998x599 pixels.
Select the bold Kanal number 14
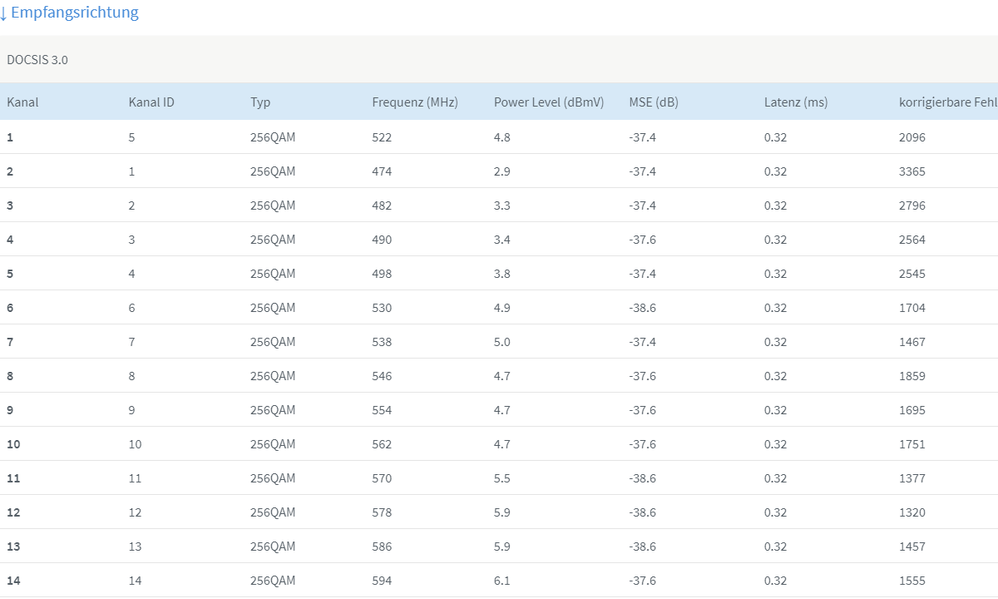click(13, 581)
